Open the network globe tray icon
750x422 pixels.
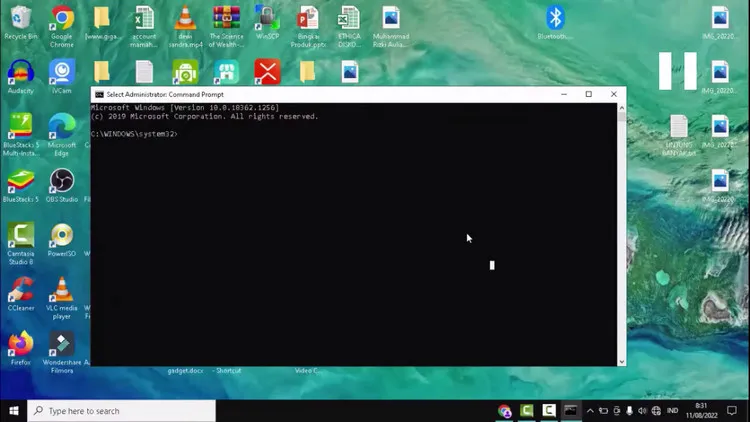[656, 411]
